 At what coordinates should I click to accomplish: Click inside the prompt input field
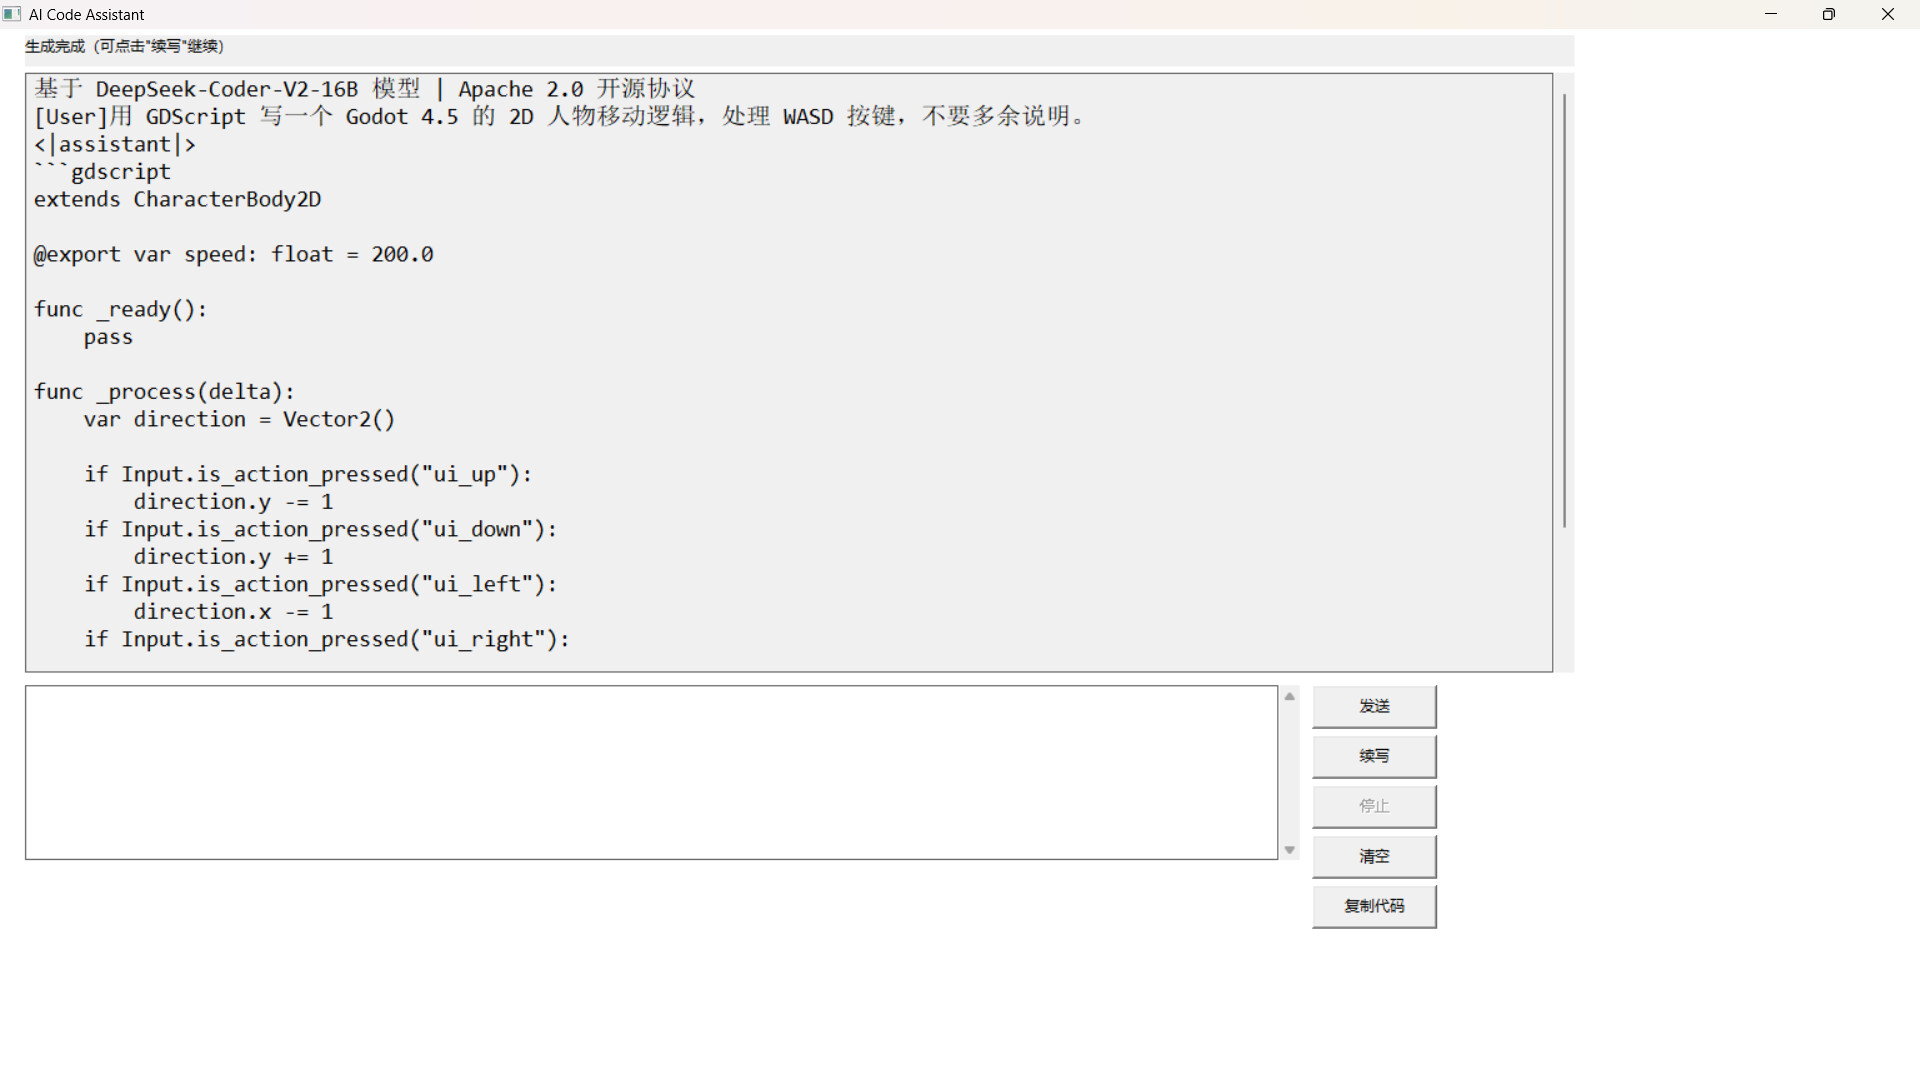pos(650,772)
